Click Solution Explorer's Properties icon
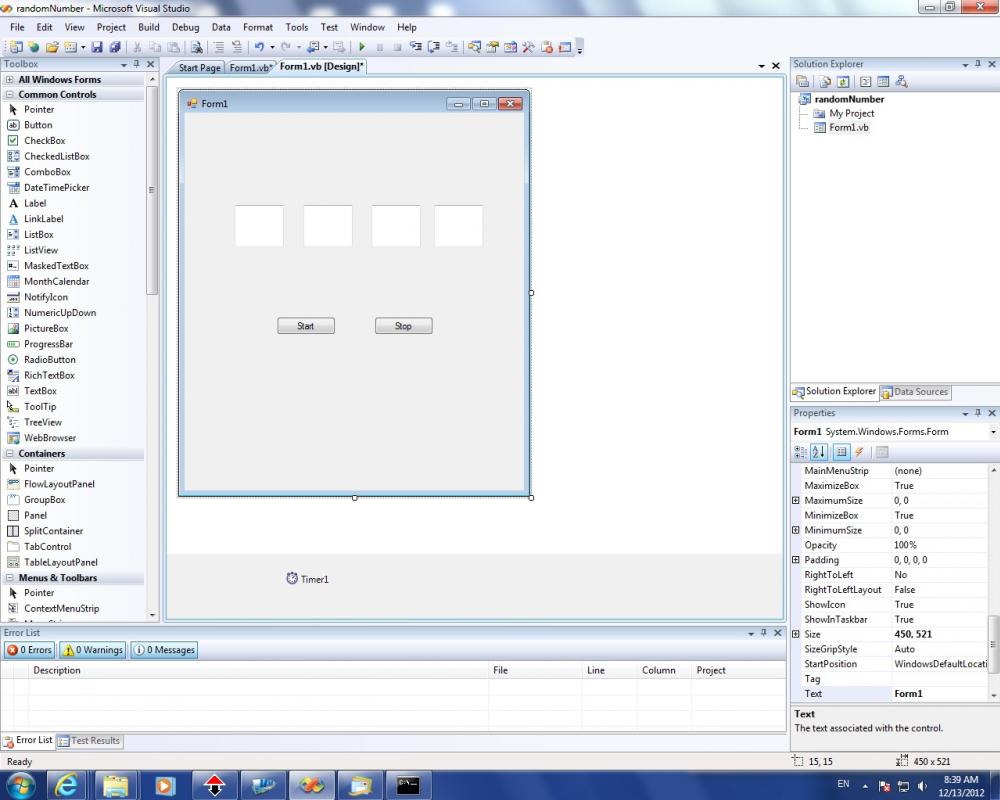This screenshot has height=800, width=1000. point(803,81)
